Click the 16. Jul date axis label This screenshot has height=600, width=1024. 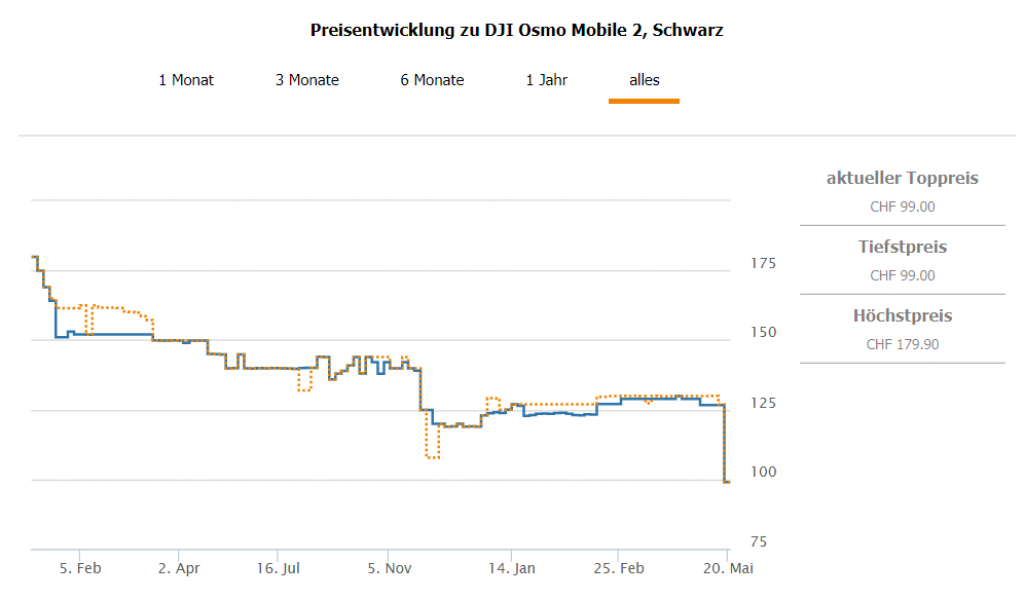(281, 569)
